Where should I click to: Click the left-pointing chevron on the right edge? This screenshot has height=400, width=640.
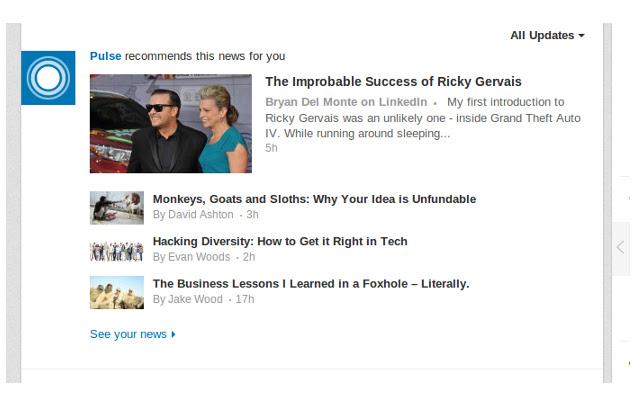pyautogui.click(x=621, y=247)
